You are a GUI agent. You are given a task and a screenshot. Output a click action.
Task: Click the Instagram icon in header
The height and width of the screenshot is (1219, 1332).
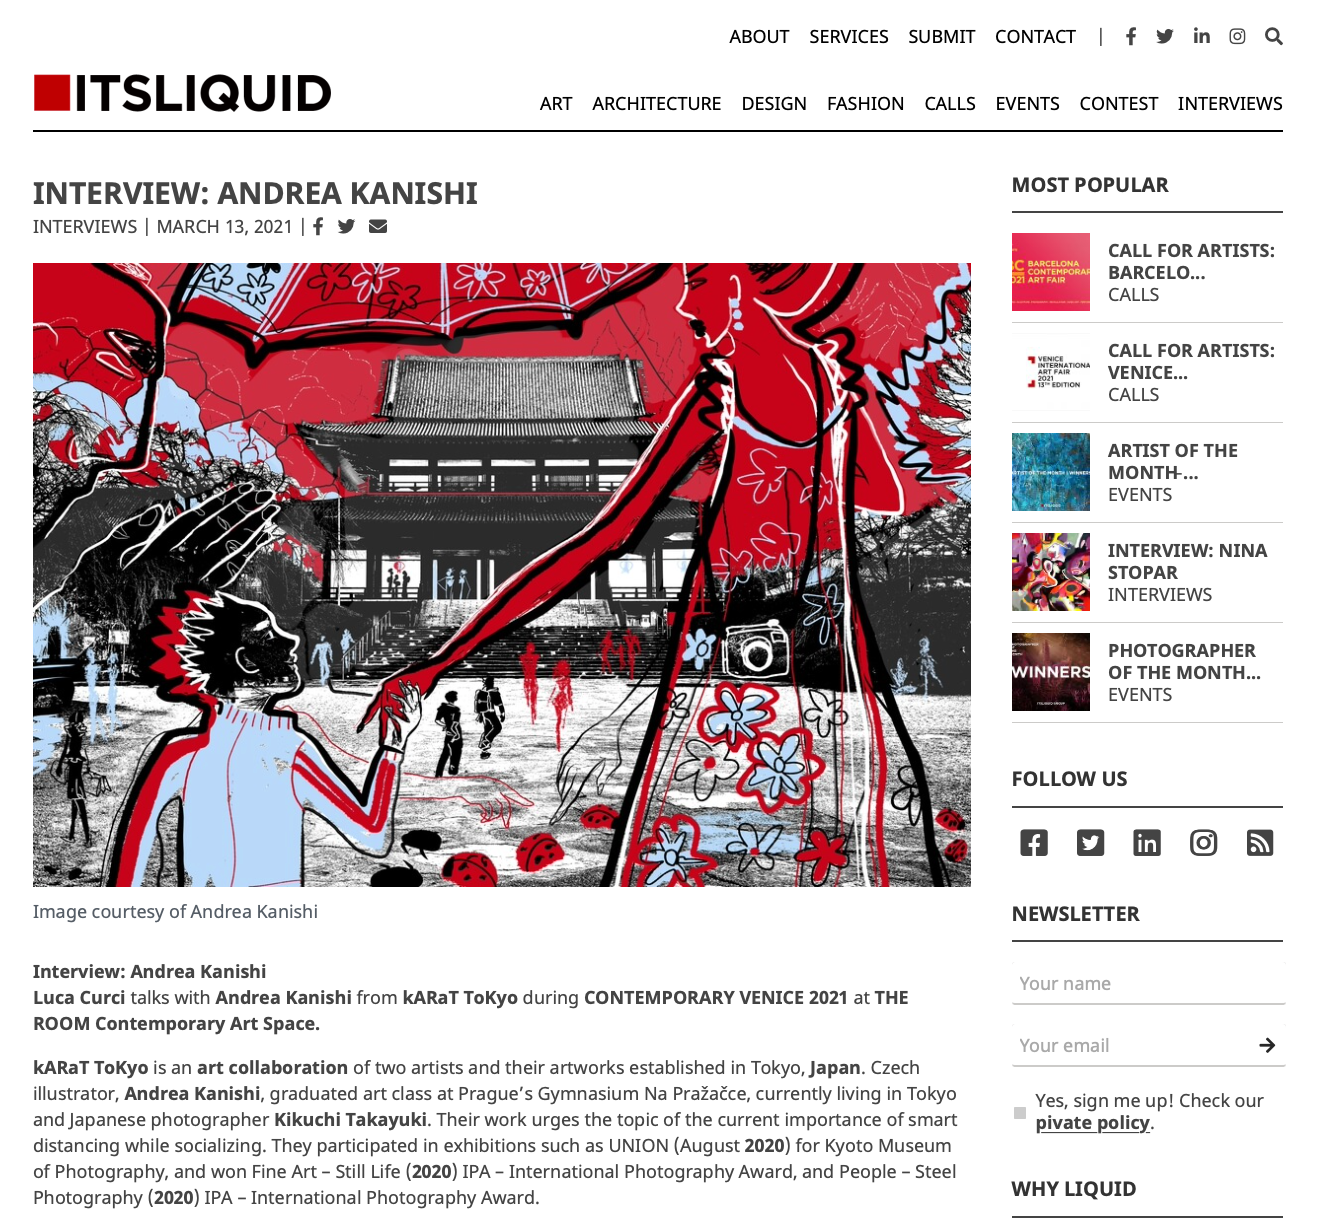pos(1237,36)
